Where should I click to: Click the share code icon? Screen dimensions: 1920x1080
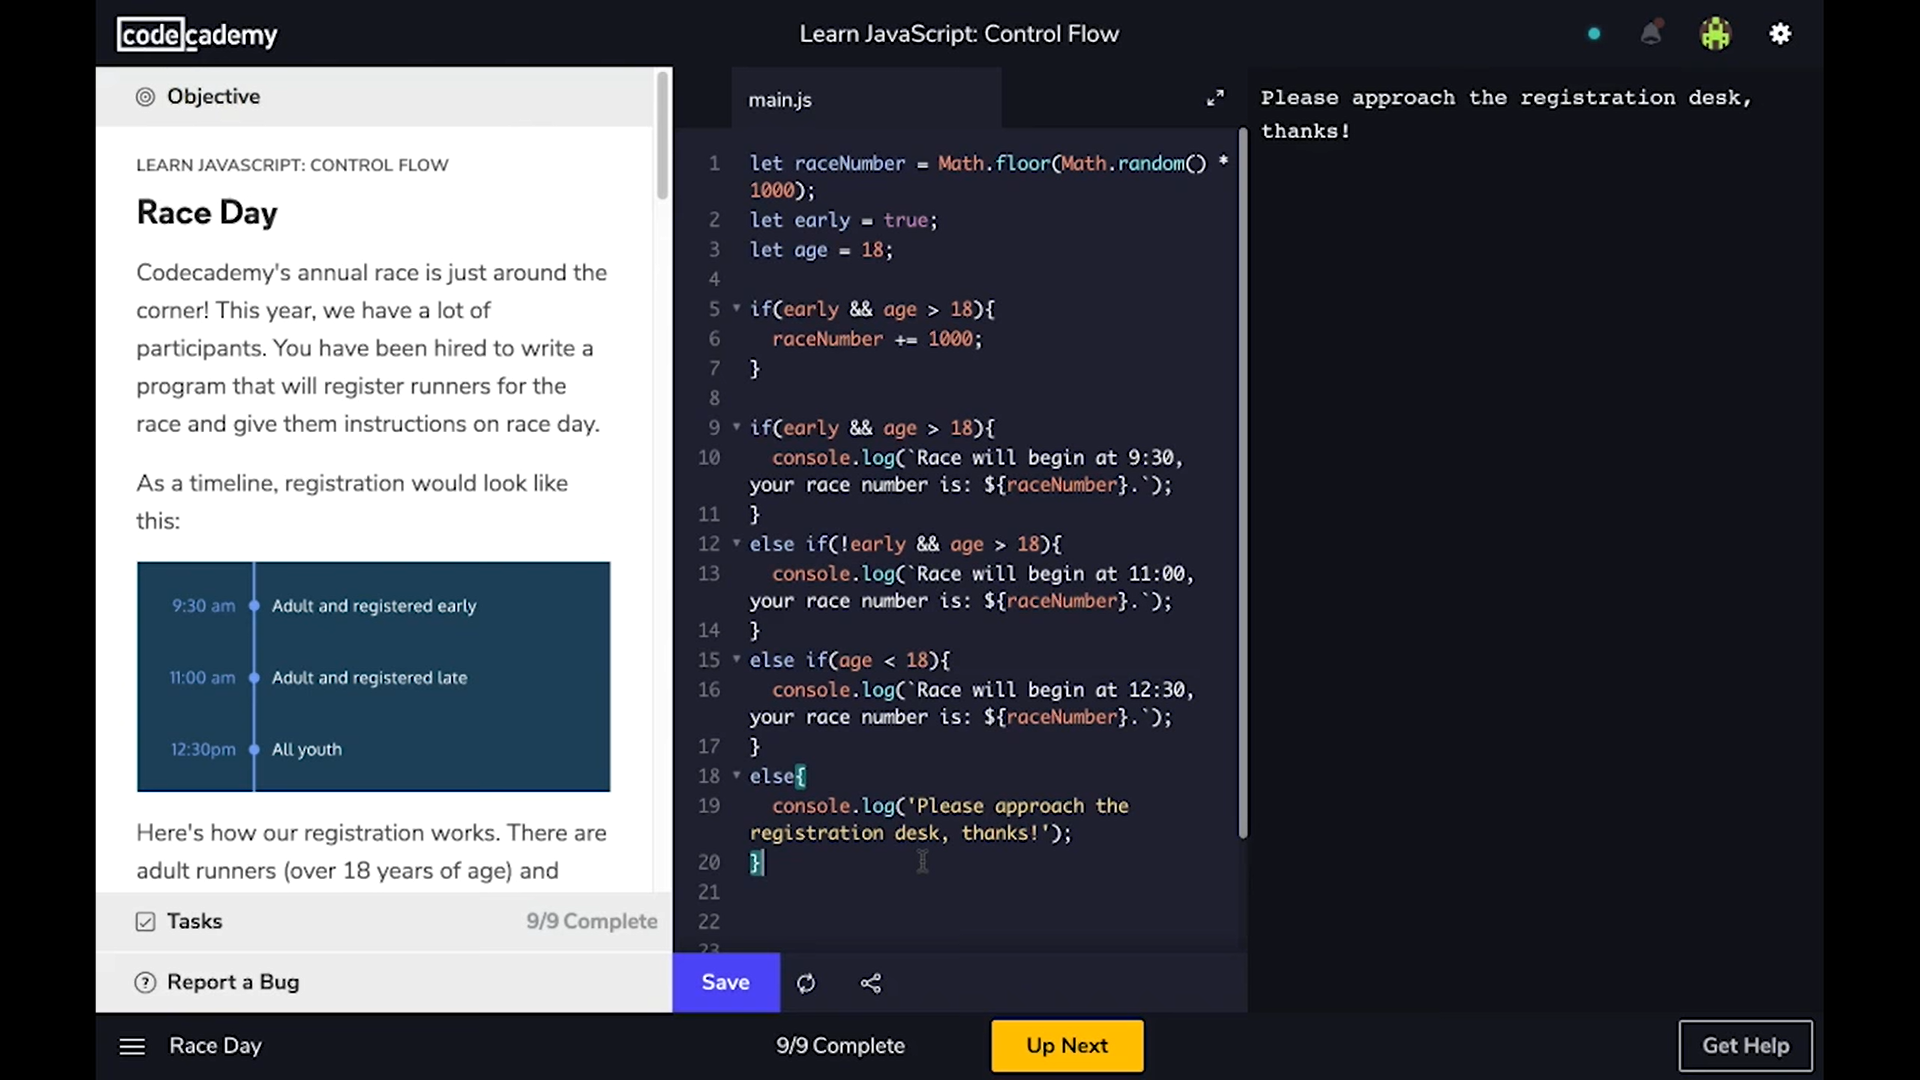871,983
